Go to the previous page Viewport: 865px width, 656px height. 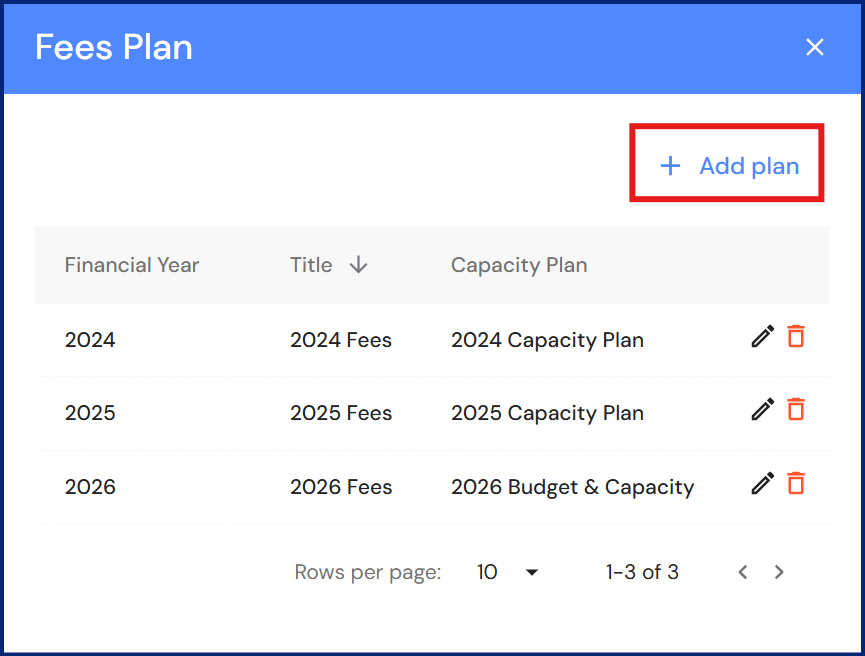[x=743, y=573]
